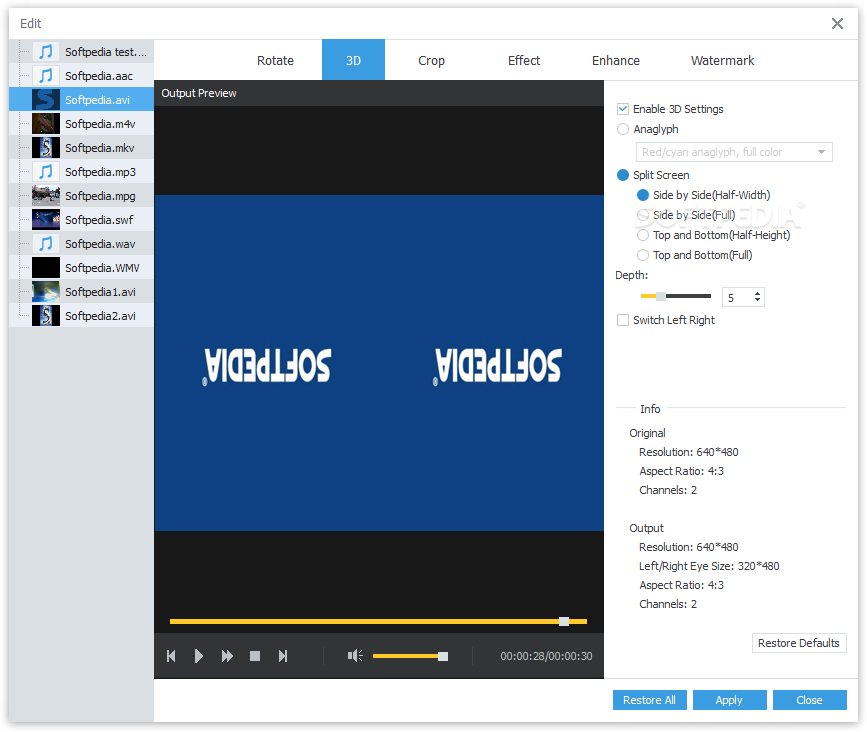Select Softpedia.wav in file list
This screenshot has width=867, height=732.
click(81, 244)
